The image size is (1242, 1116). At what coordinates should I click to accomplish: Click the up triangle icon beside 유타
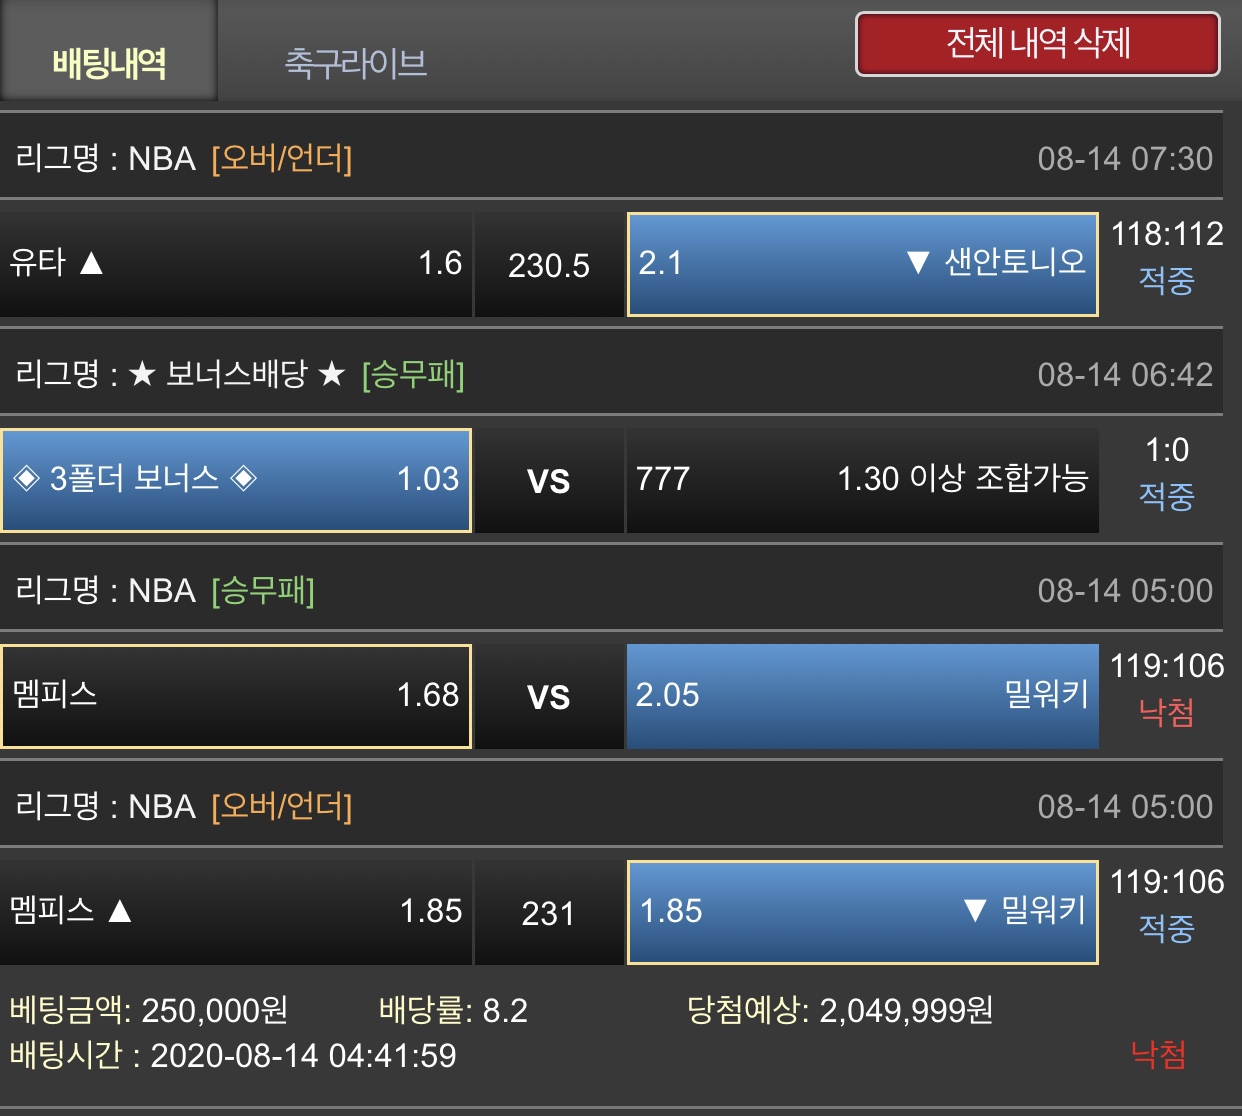[91, 263]
